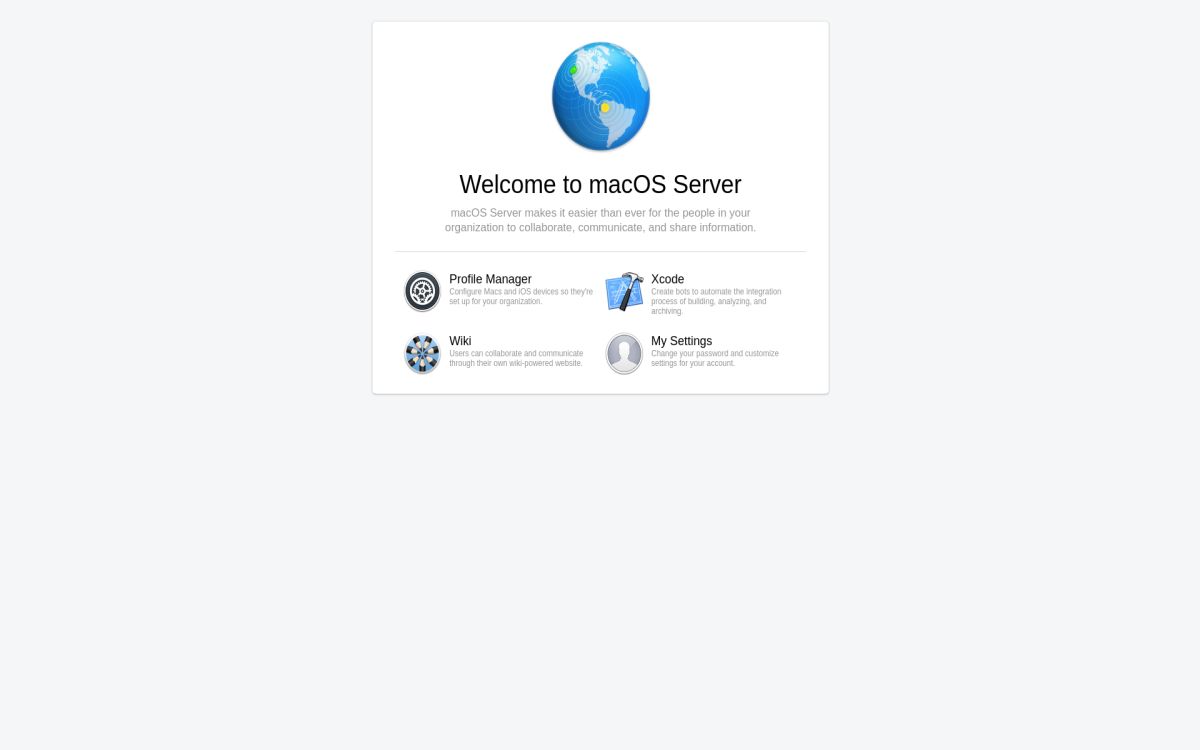Open the Profile Manager title link
The width and height of the screenshot is (1200, 750).
coord(490,279)
